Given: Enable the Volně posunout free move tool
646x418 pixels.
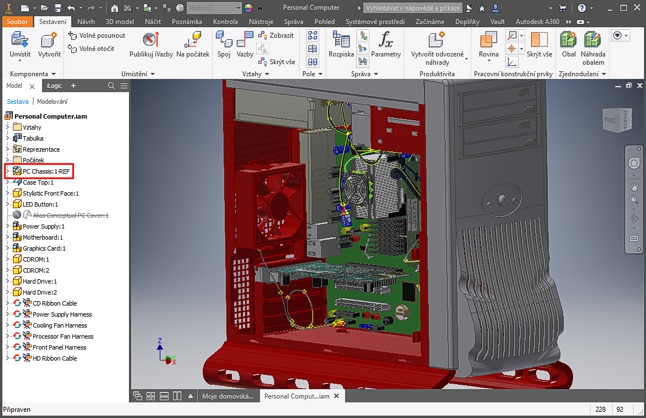Looking at the screenshot, I should (x=96, y=35).
